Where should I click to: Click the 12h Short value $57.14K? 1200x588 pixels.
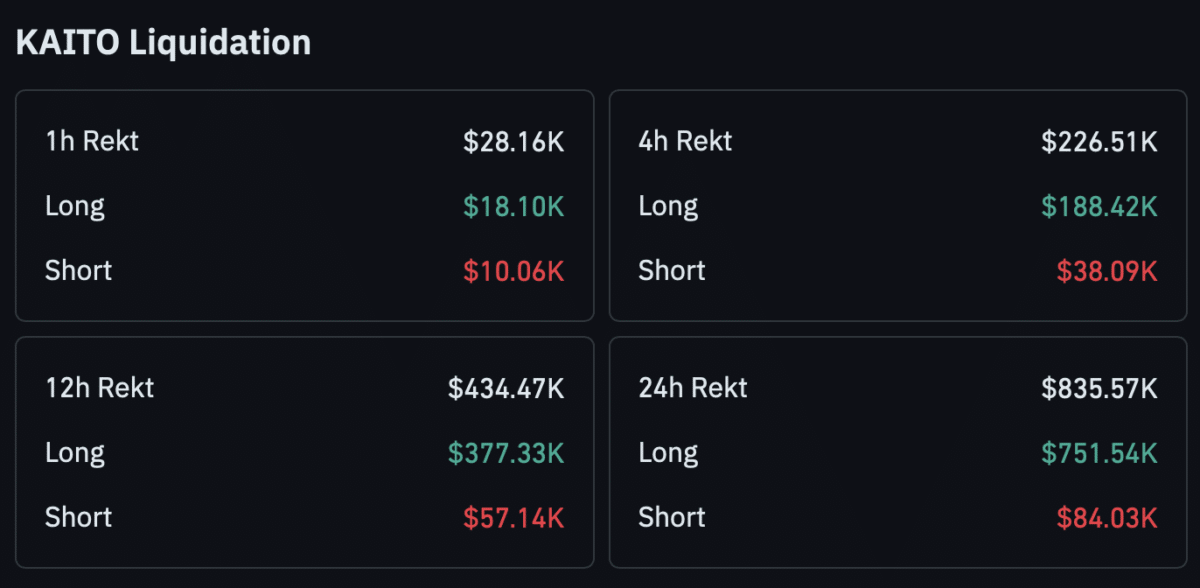tap(514, 518)
